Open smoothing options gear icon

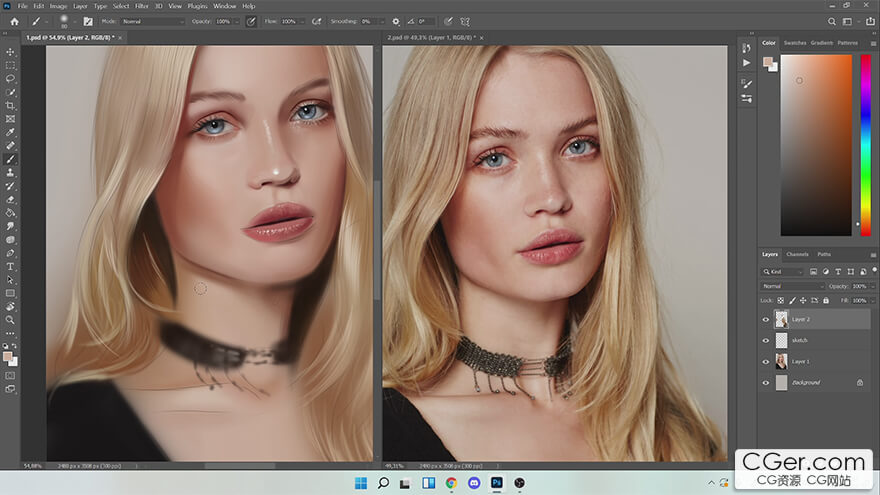(396, 21)
